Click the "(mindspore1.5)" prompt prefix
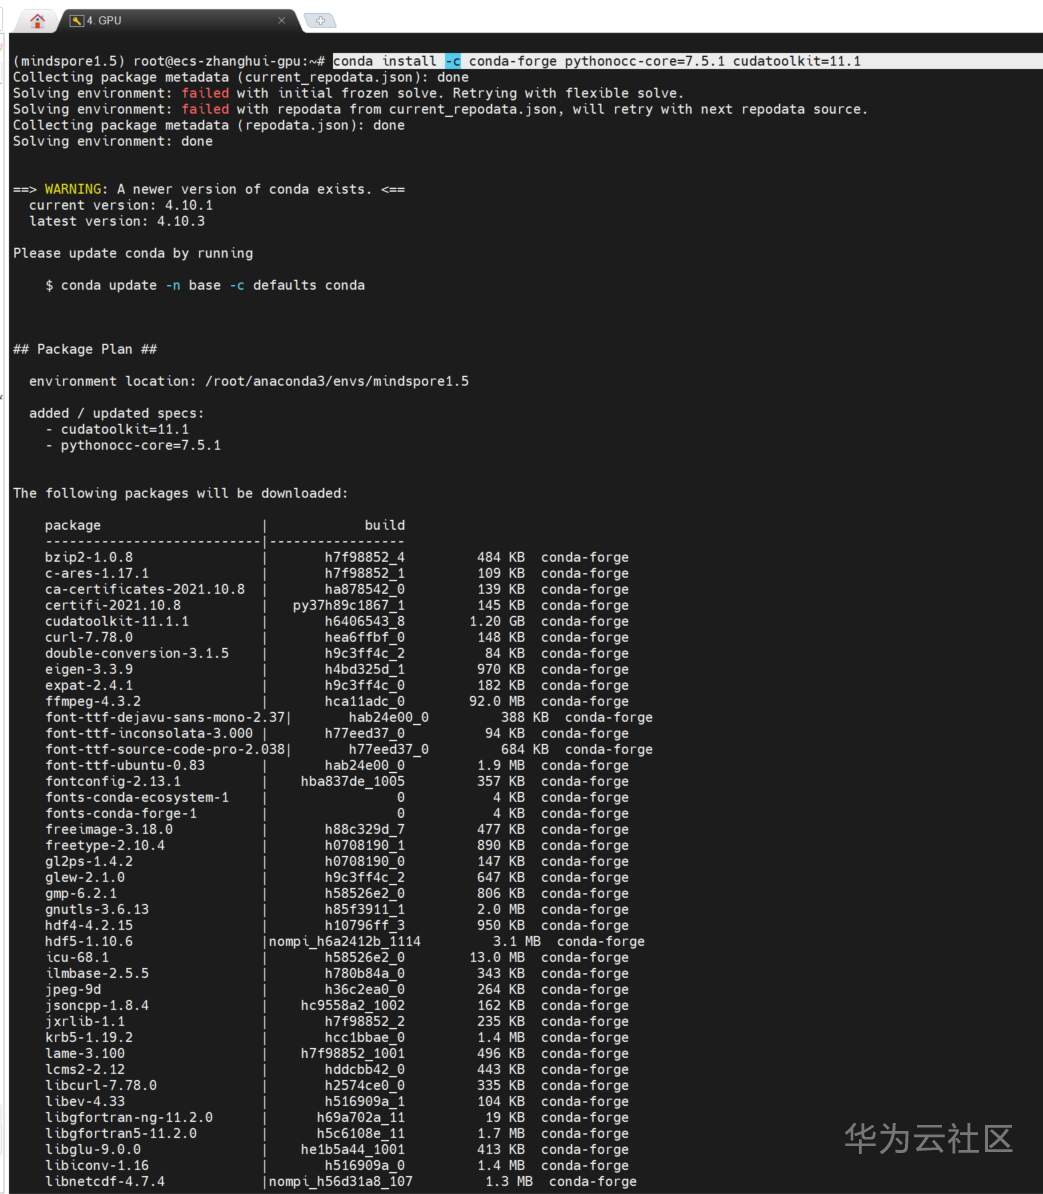Viewport: 1043px width, 1194px height. [69, 61]
